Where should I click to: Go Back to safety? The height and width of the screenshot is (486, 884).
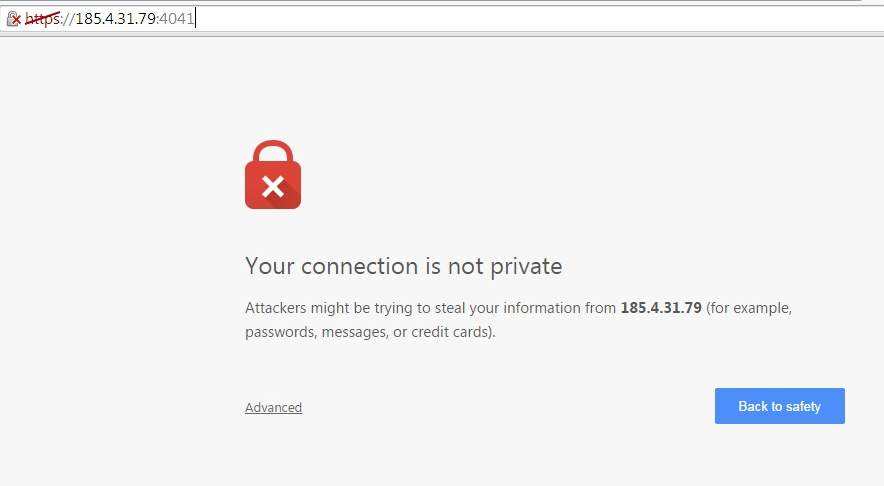(780, 406)
